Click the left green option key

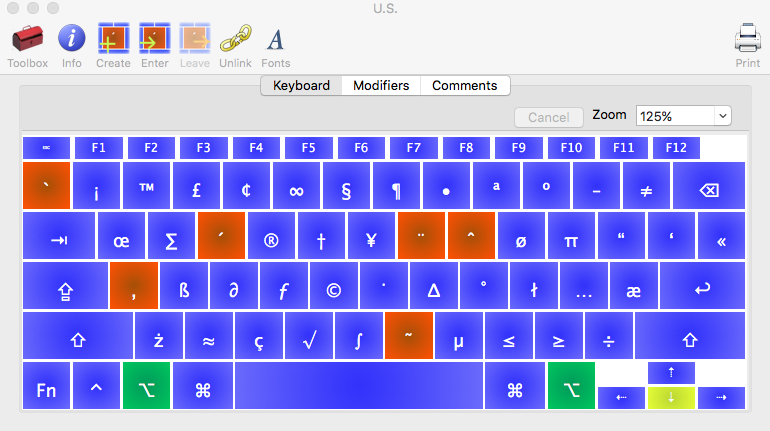(x=146, y=386)
